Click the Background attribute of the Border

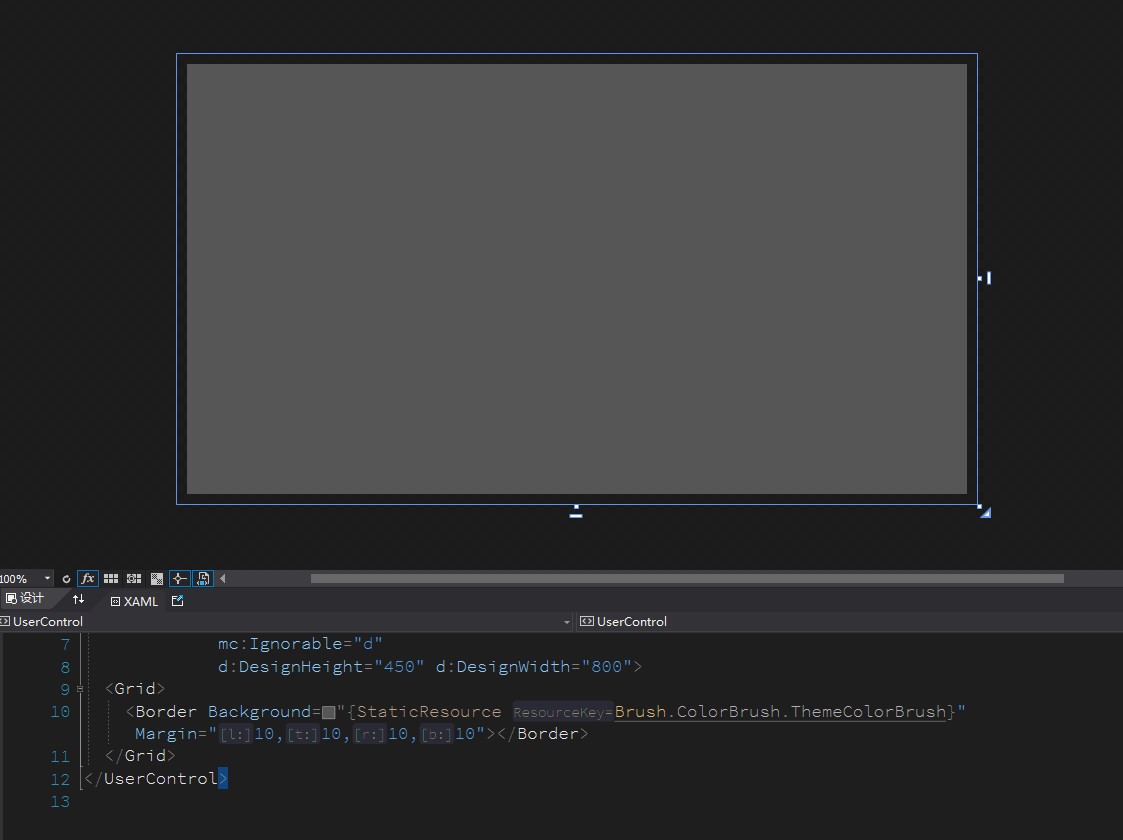259,712
